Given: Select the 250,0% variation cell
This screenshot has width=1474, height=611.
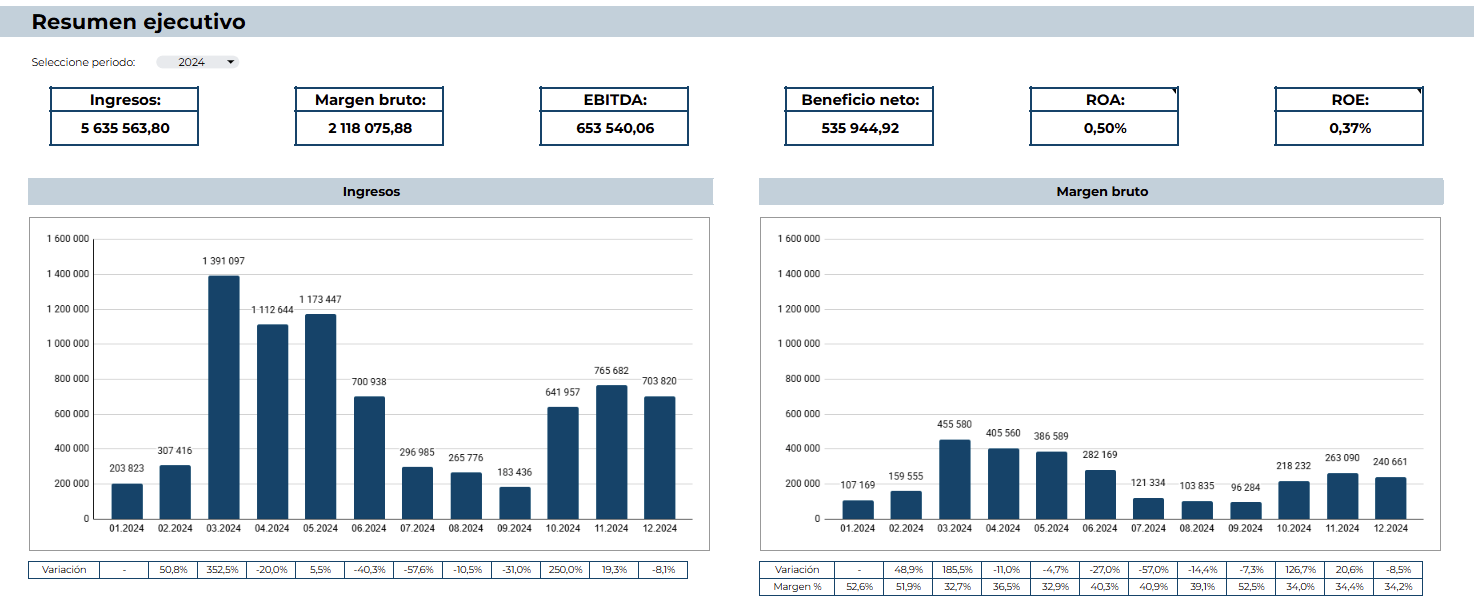Looking at the screenshot, I should [565, 570].
